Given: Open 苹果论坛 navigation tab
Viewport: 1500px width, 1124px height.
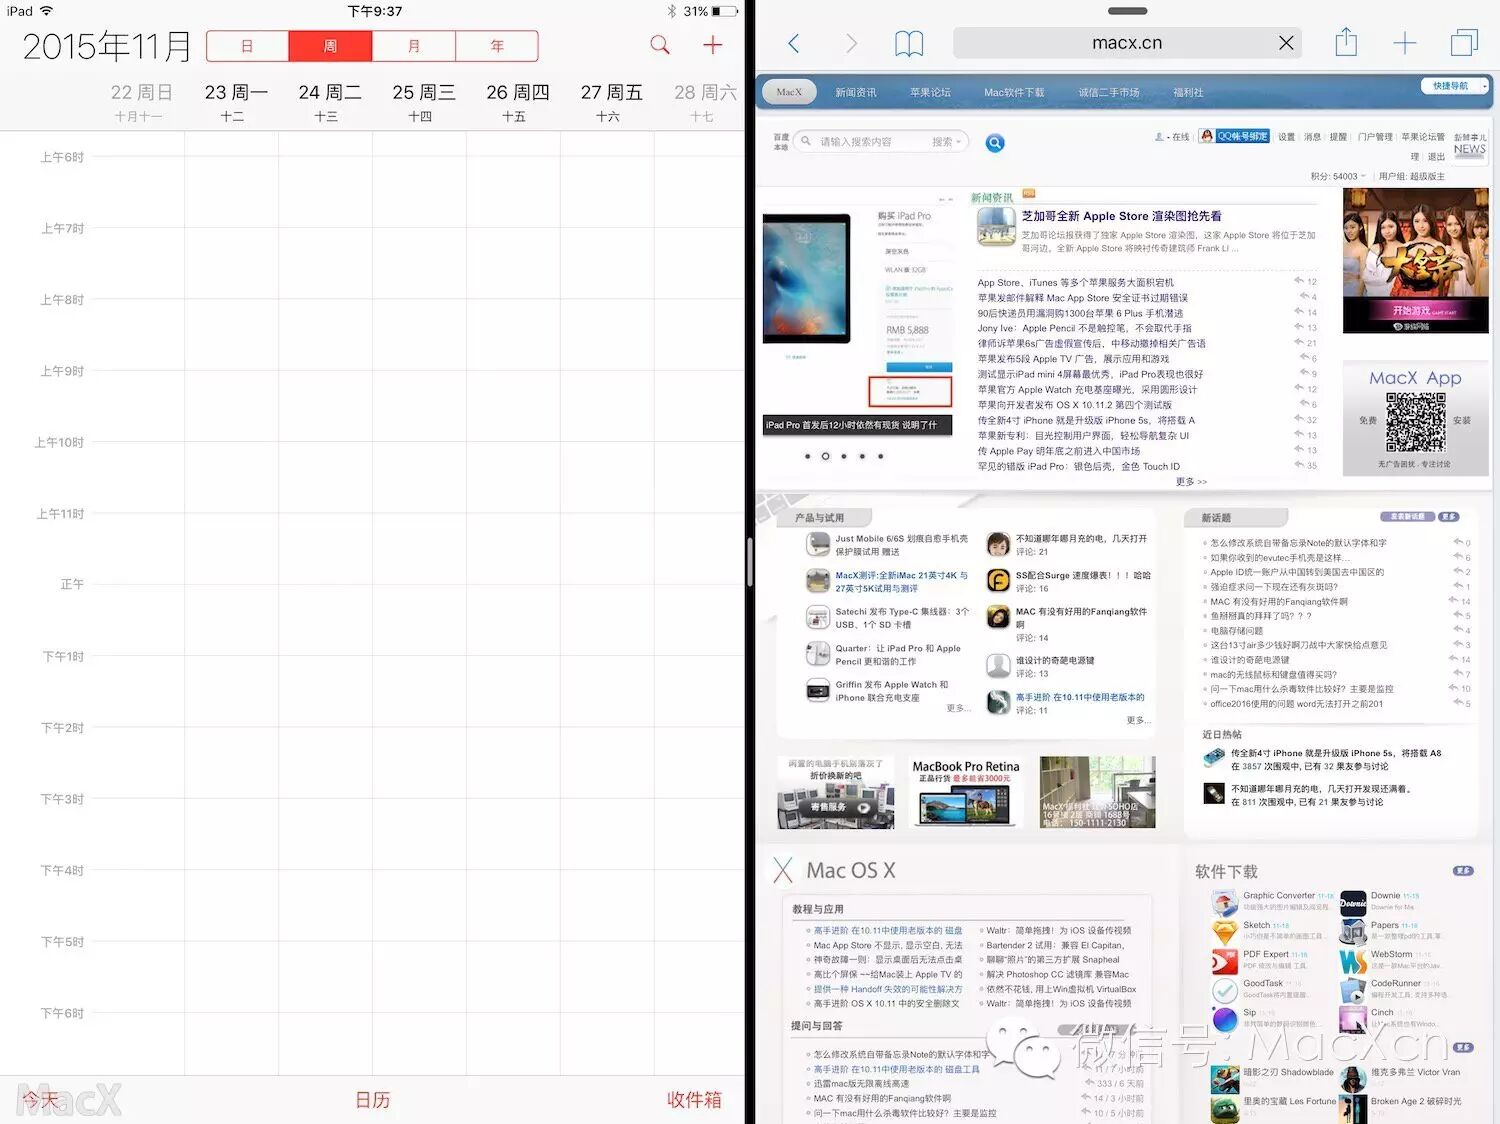Looking at the screenshot, I should (930, 92).
